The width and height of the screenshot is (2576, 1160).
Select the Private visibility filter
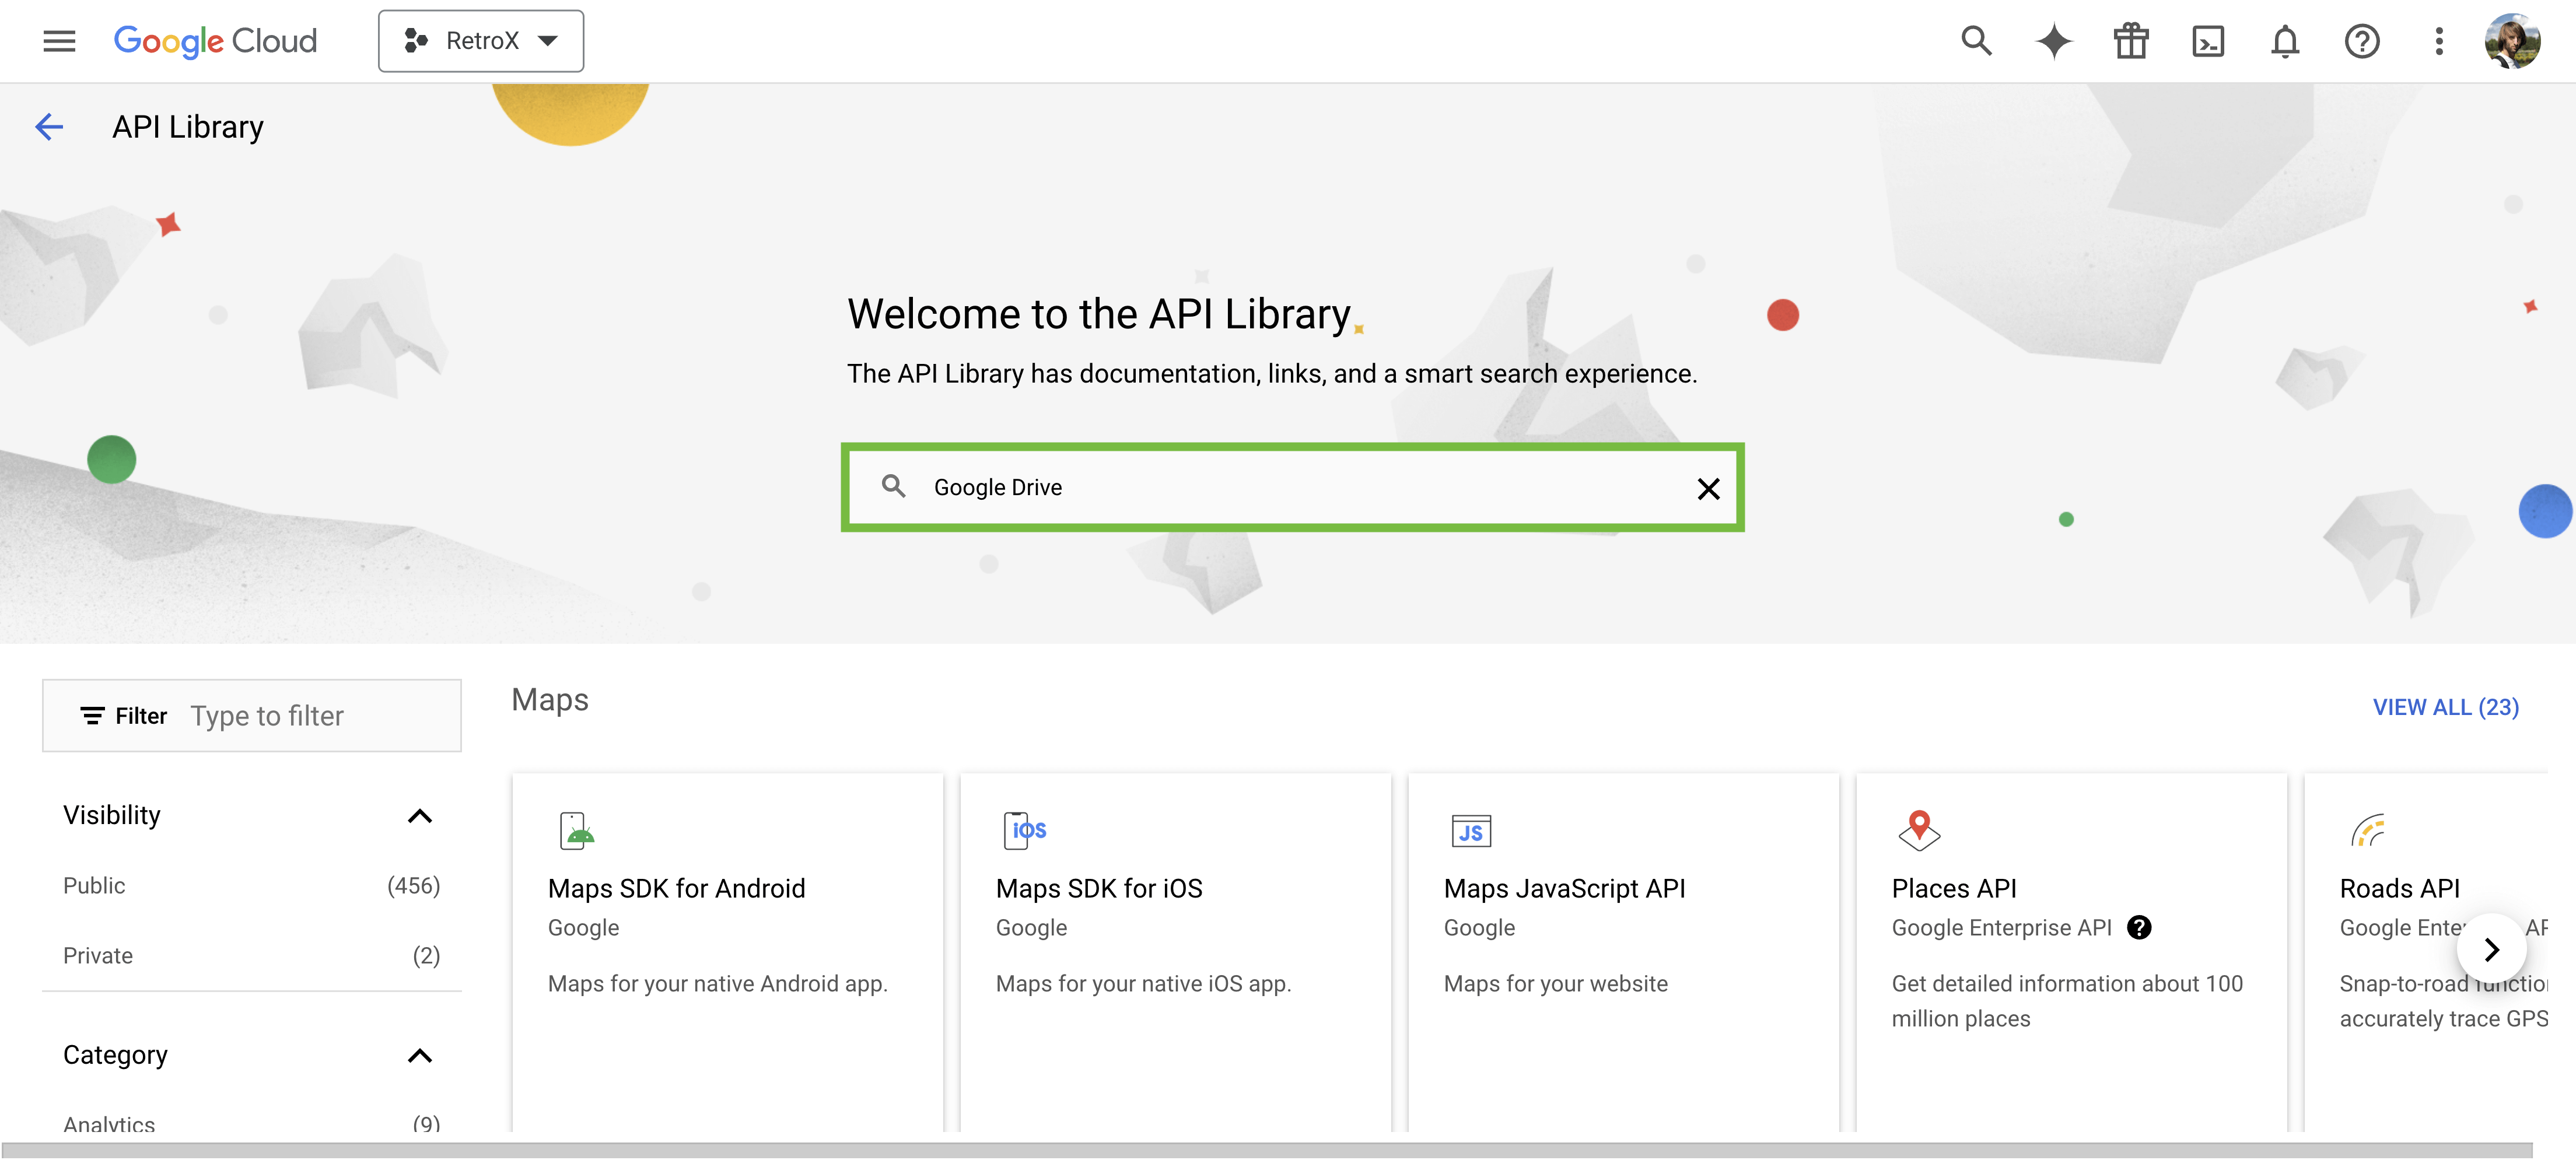pos(251,956)
